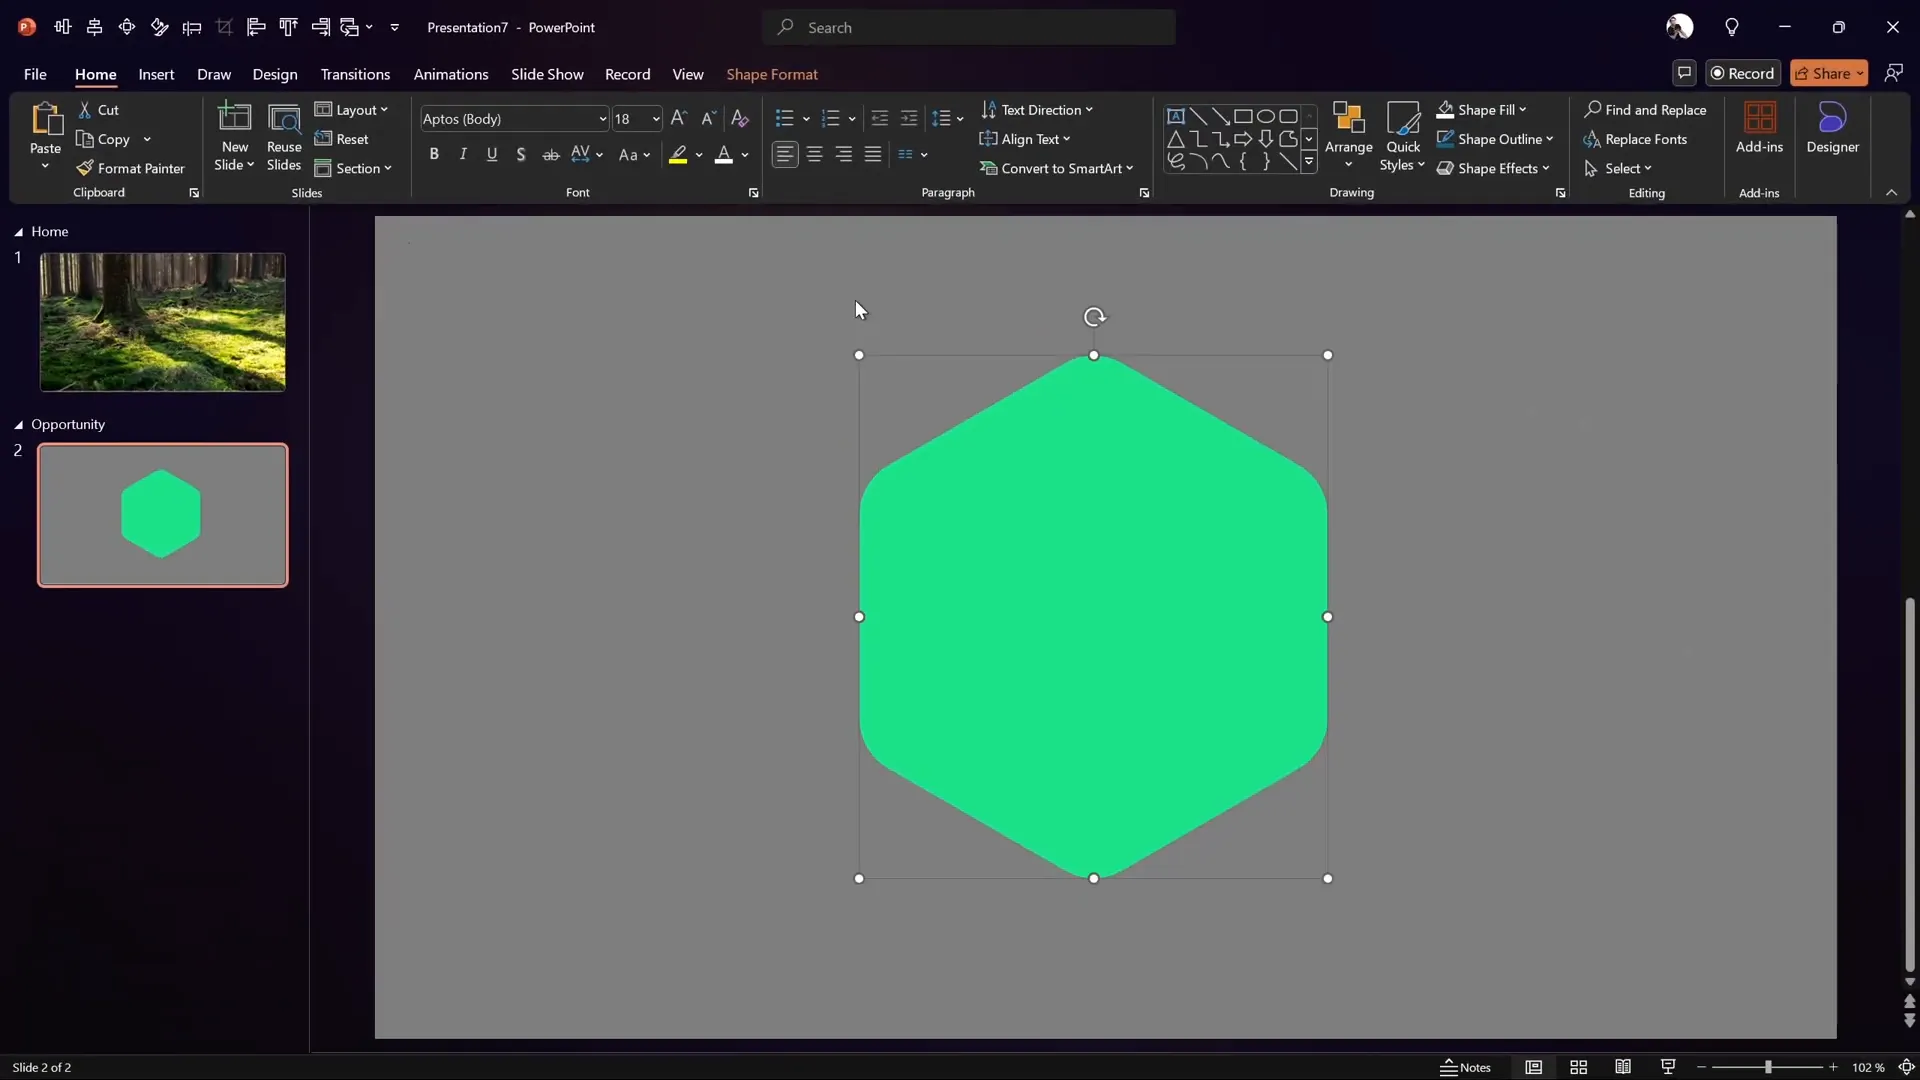Open the Animations tab

451,74
